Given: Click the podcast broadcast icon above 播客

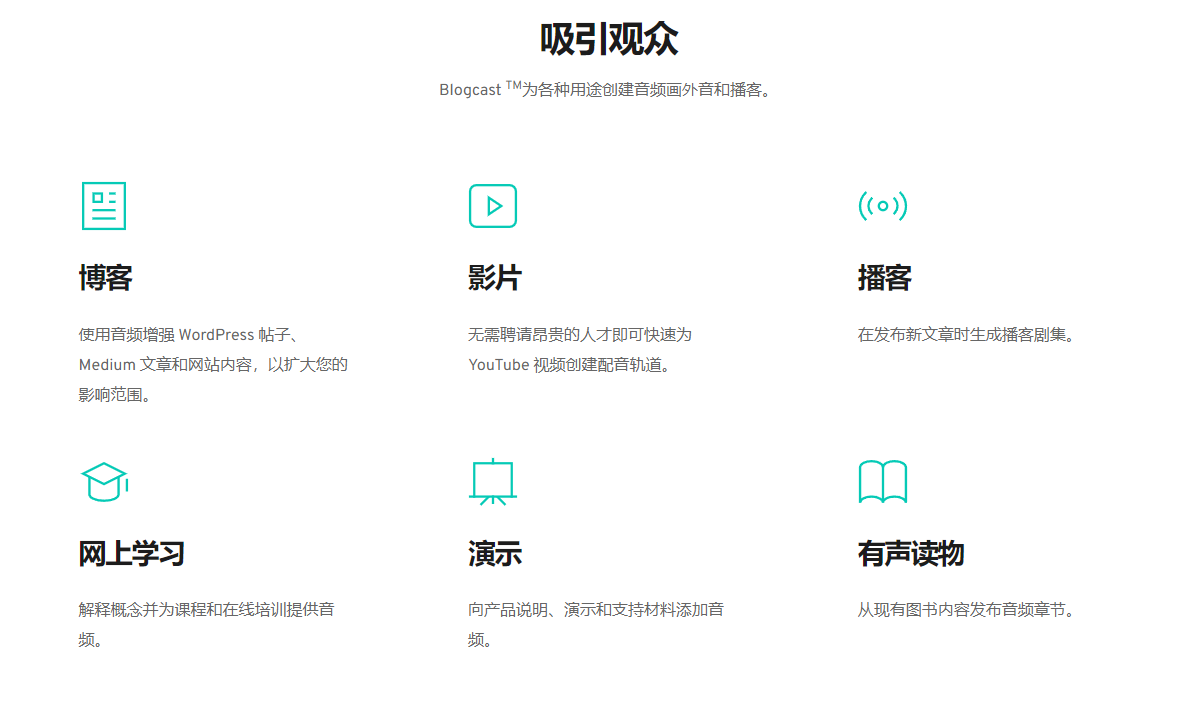Looking at the screenshot, I should click(x=882, y=206).
